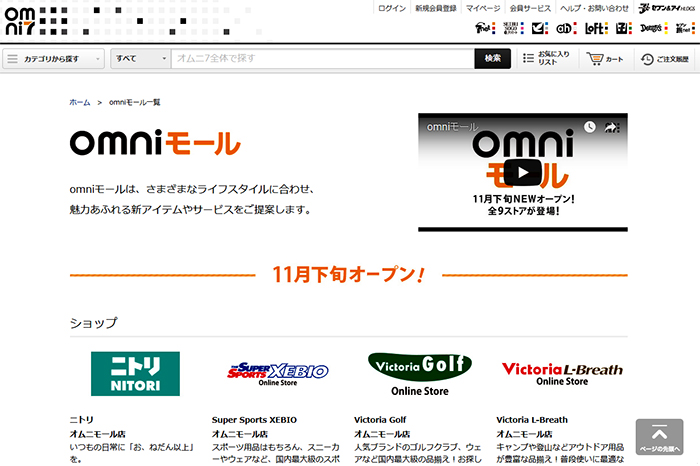Click the ホーム breadcrumb link
Screen dimensions: 700x466
79,102
